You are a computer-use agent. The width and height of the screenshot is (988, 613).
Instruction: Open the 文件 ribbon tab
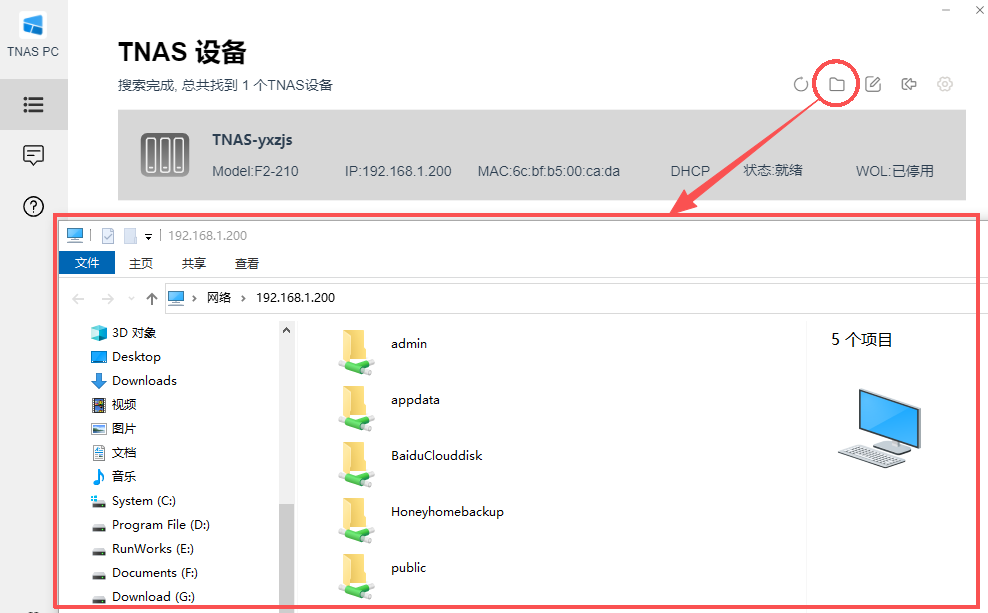(87, 263)
